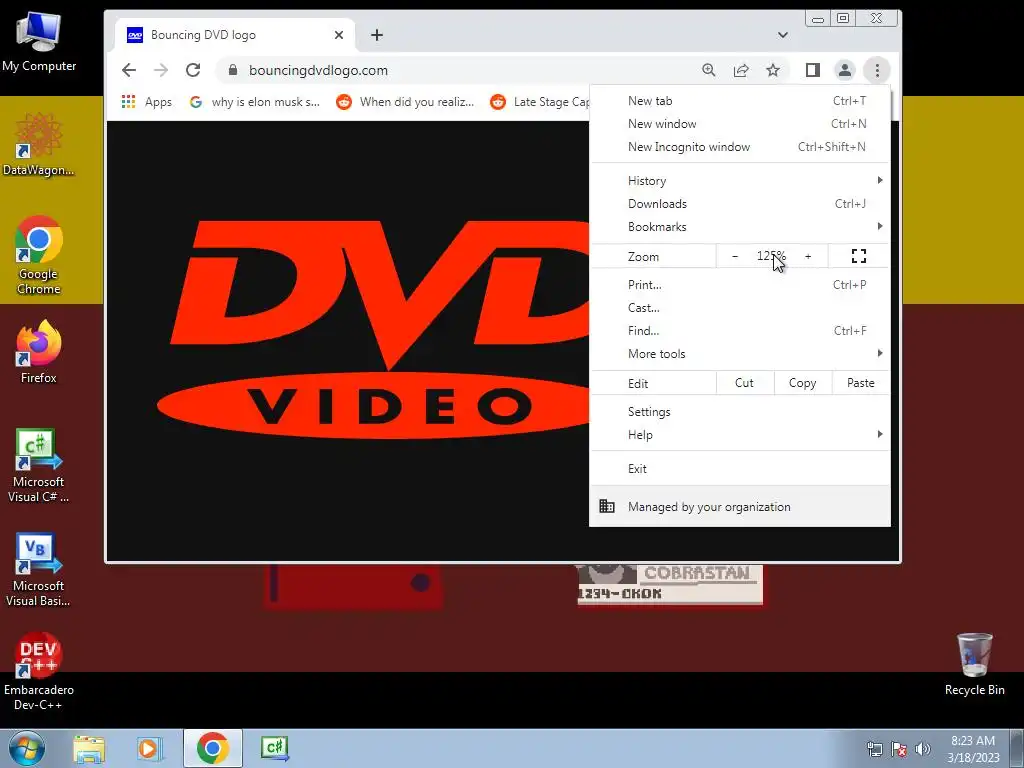Click the share page icon
The height and width of the screenshot is (768, 1024).
click(x=741, y=70)
